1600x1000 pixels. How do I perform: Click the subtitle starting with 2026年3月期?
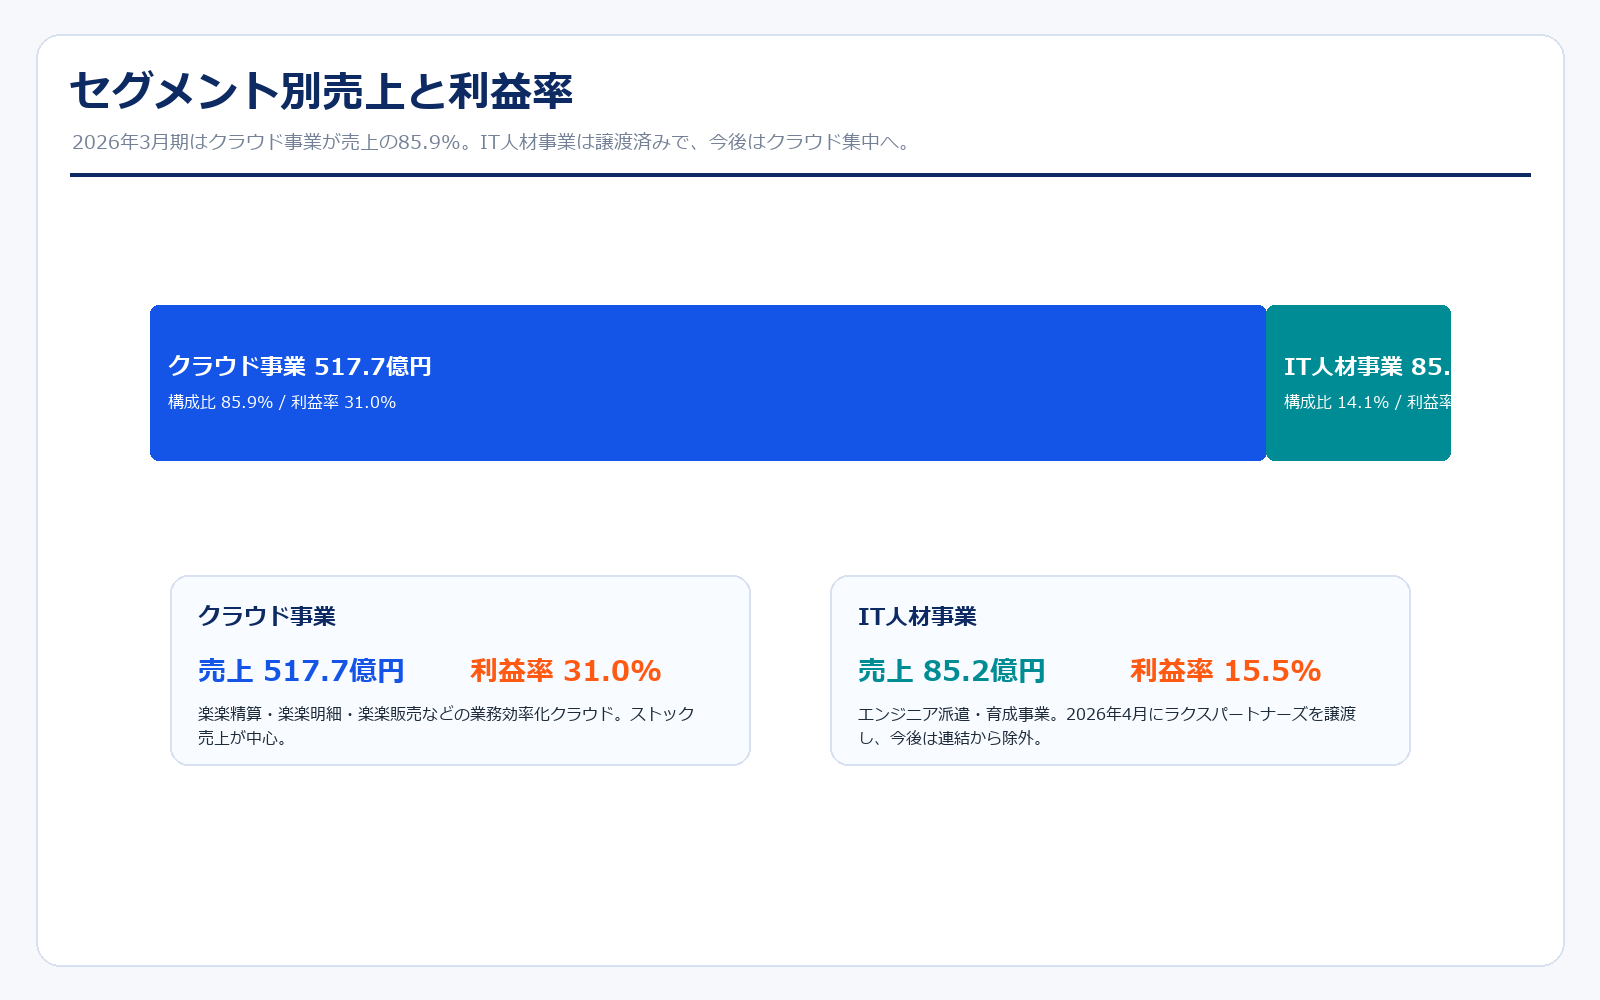[x=493, y=142]
